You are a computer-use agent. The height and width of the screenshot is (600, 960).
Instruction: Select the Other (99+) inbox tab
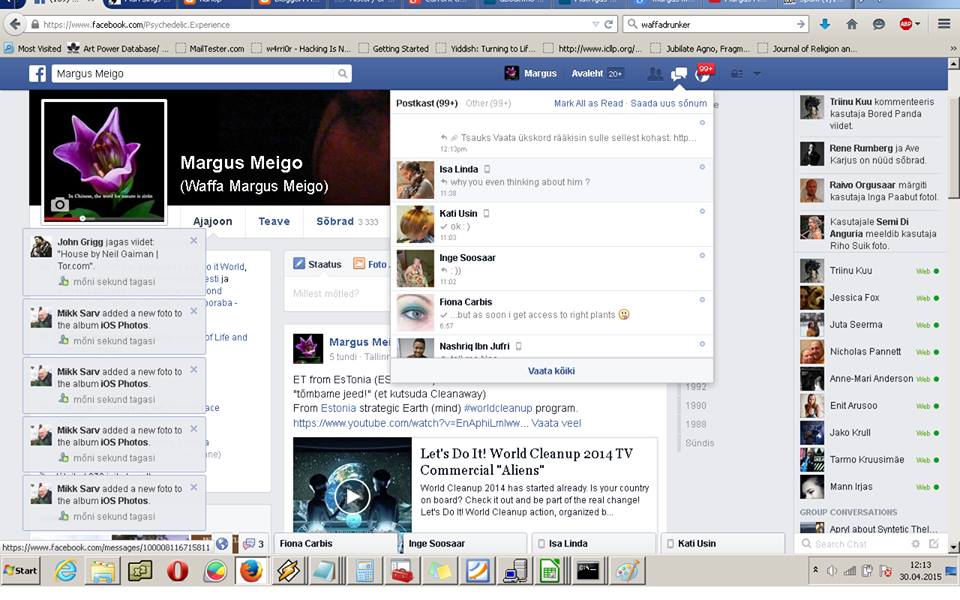[x=488, y=103]
